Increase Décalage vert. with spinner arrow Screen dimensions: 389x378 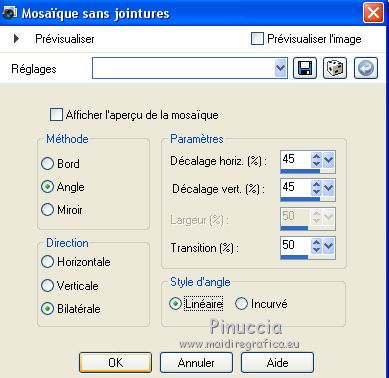tap(316, 184)
